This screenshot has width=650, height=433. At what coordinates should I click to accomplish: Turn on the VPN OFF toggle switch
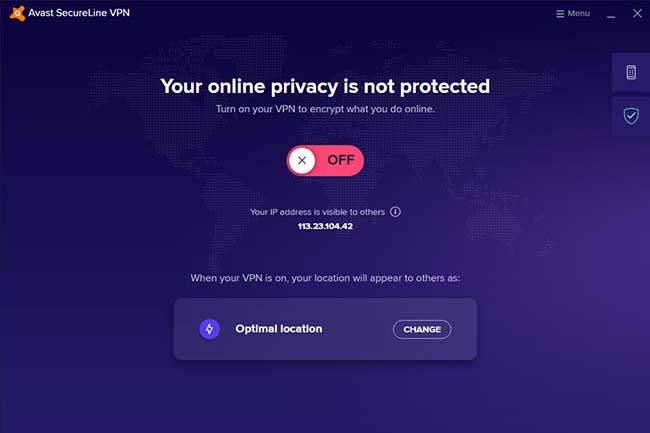(325, 160)
